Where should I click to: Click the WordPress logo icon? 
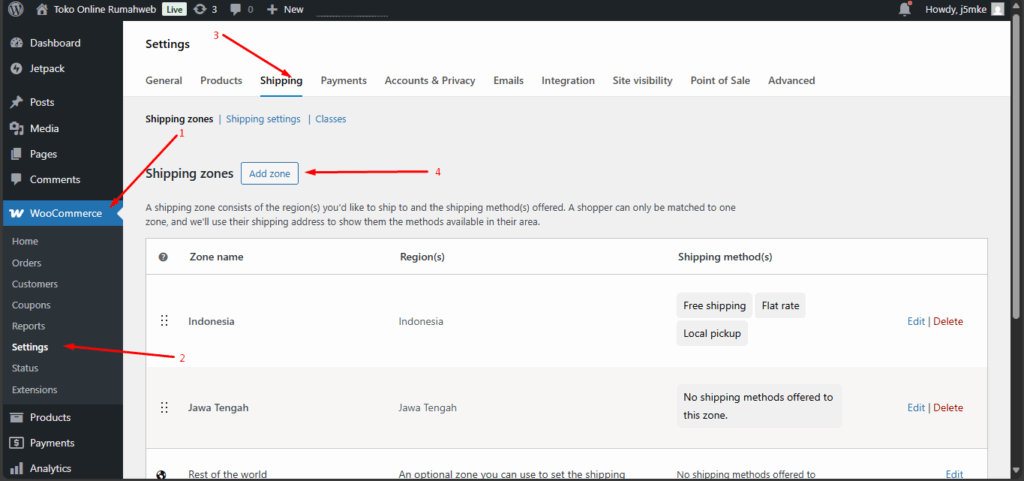(14, 9)
